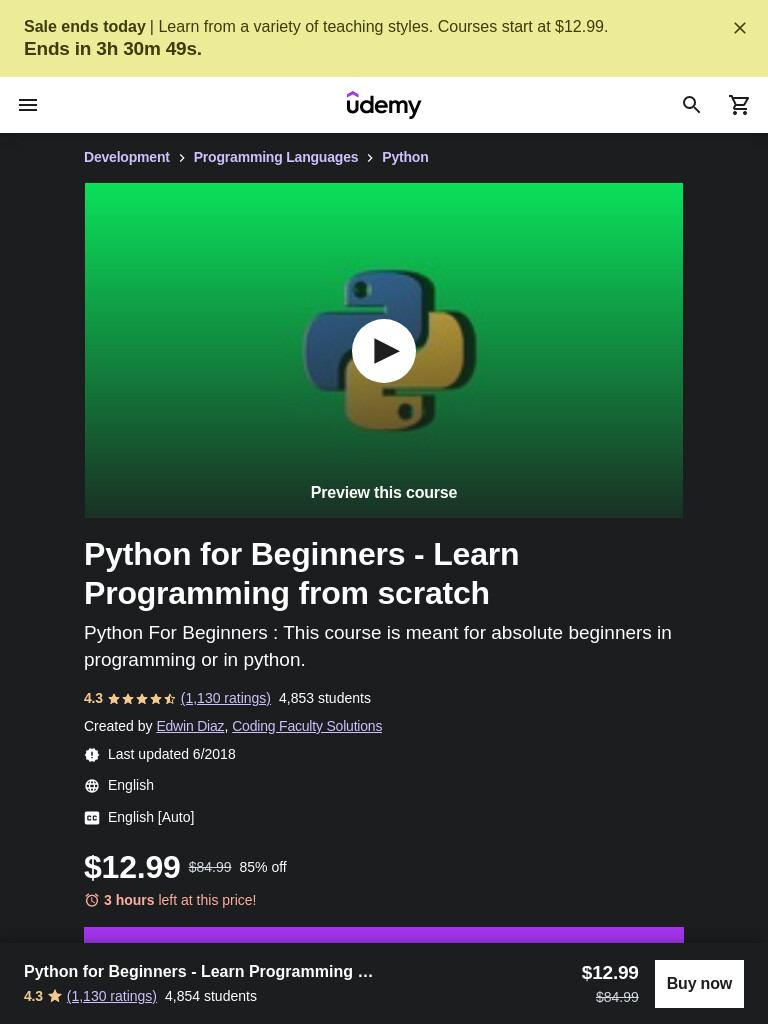Click 'Sale ends today' banner text

point(85,27)
